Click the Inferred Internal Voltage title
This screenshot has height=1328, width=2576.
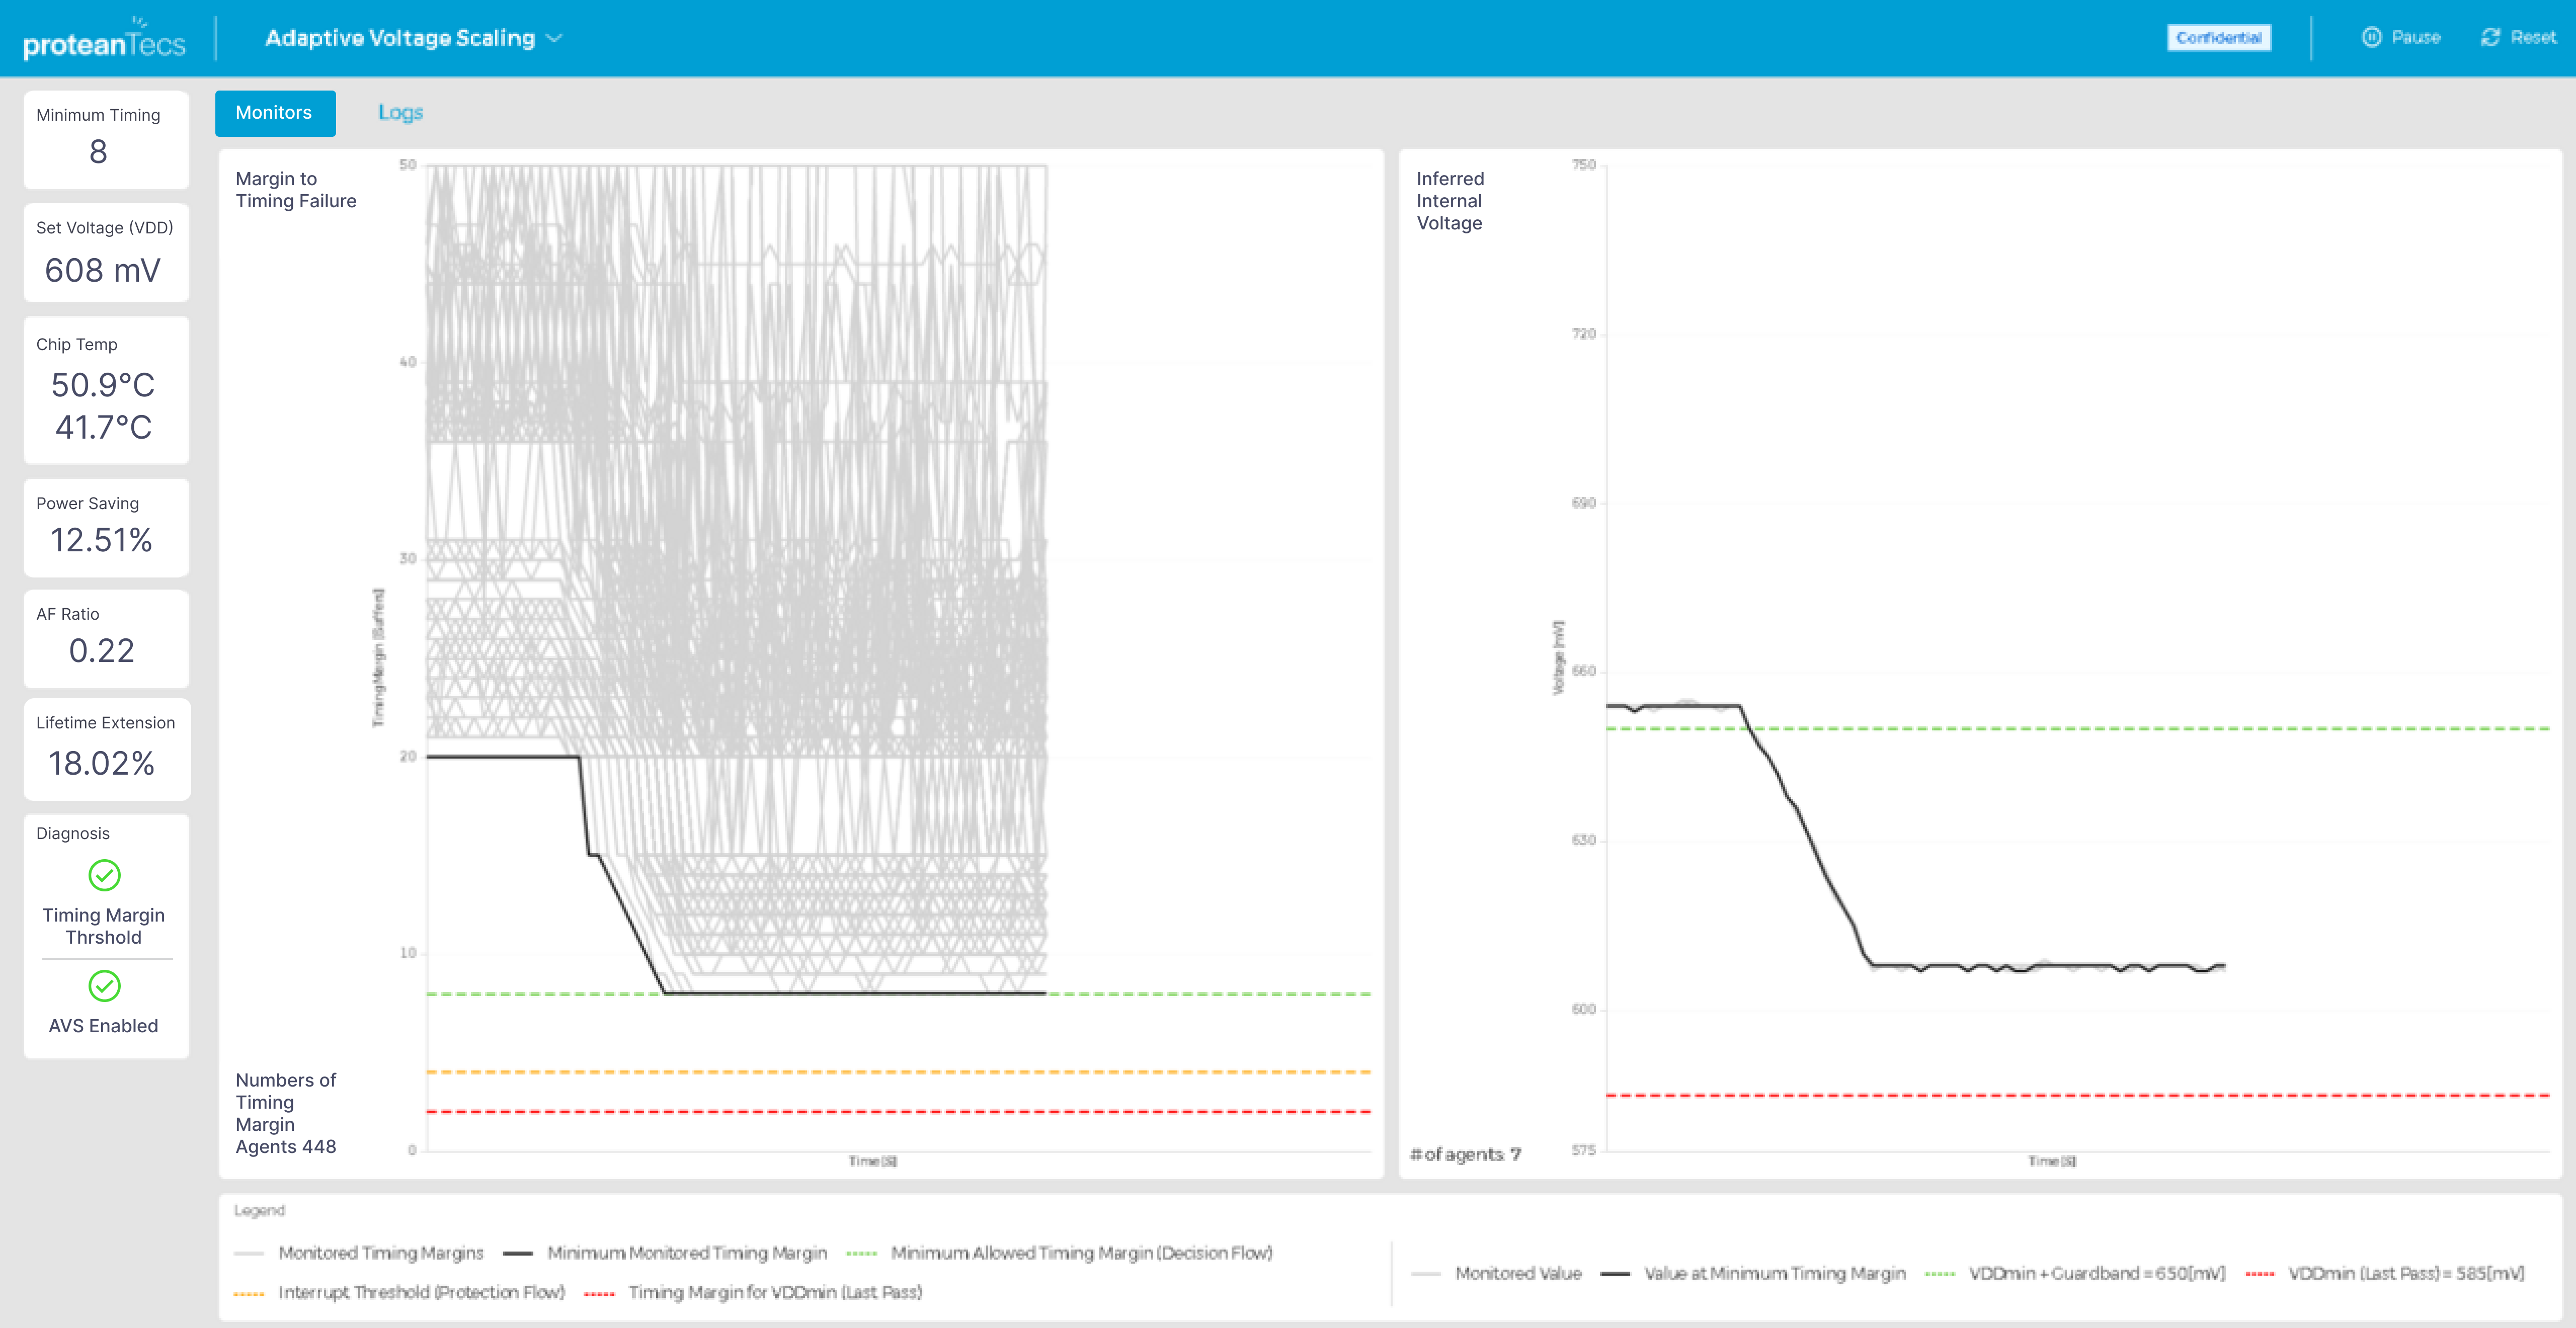[1450, 201]
